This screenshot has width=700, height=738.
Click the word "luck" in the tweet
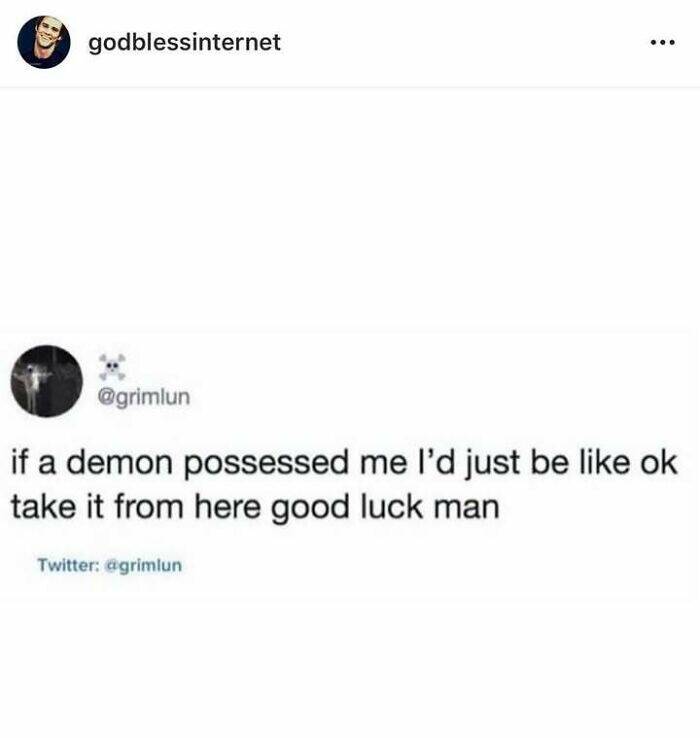392,507
